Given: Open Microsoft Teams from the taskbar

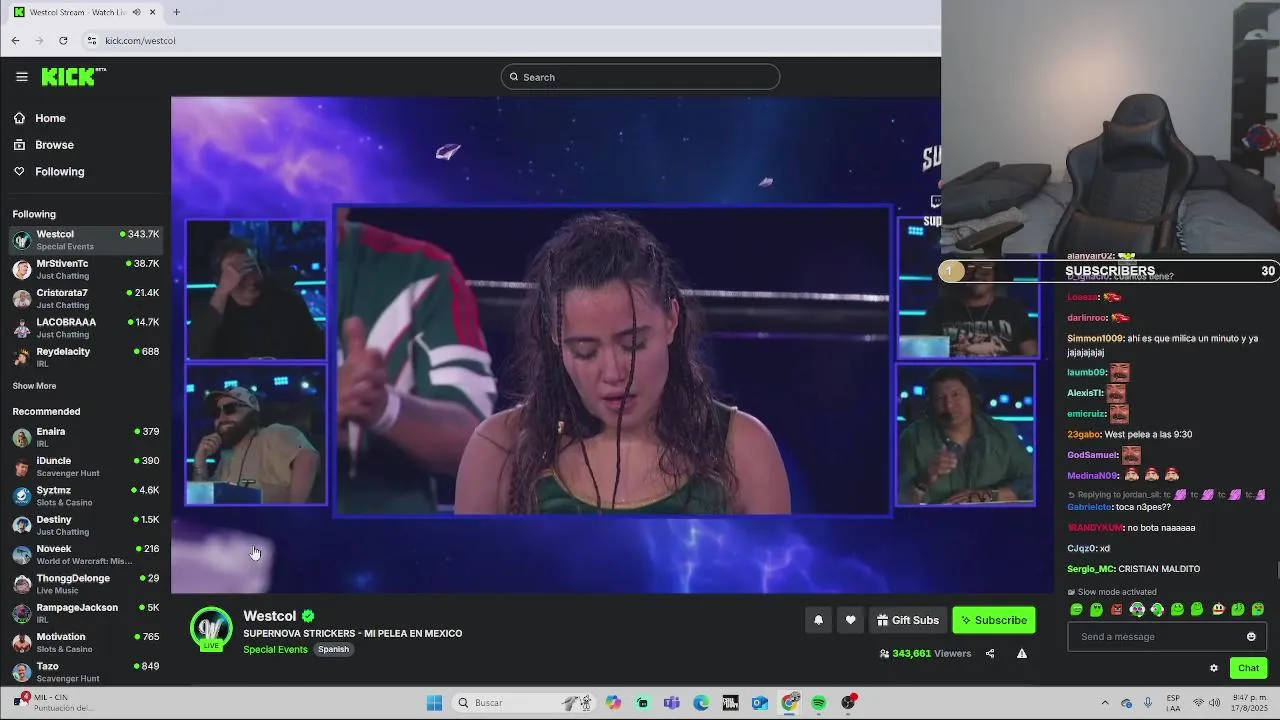Looking at the screenshot, I should tap(672, 703).
